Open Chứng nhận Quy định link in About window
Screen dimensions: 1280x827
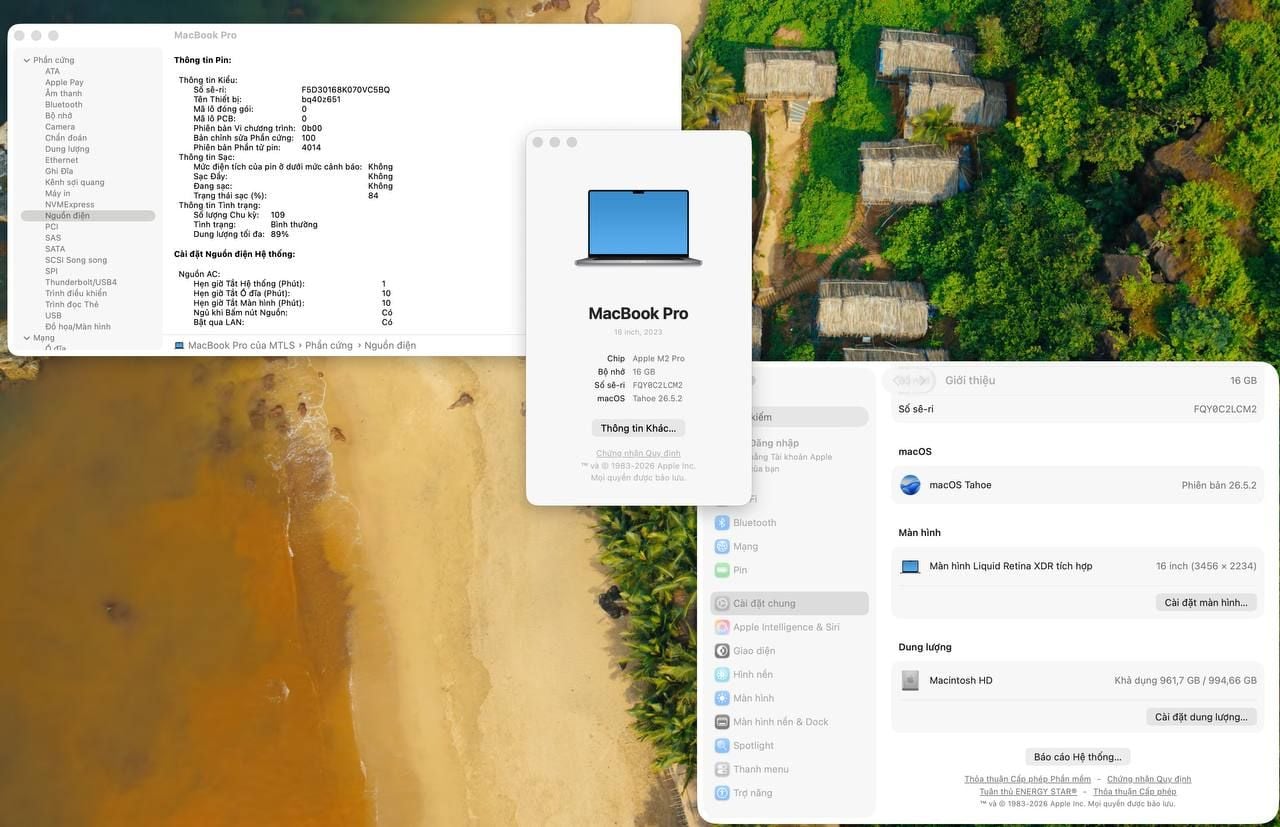638,454
